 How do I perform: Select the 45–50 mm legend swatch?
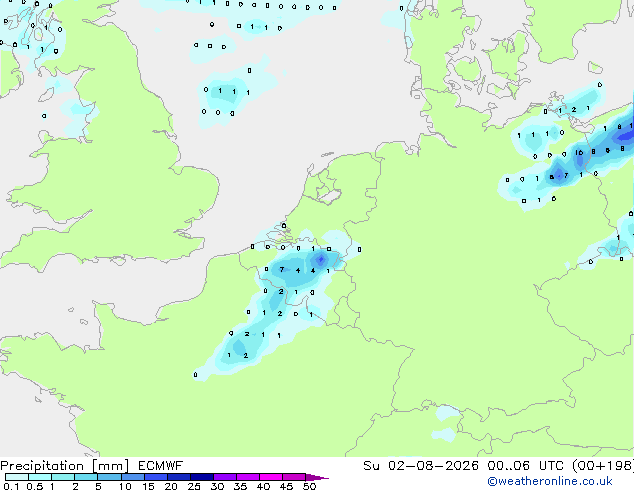pos(294,477)
